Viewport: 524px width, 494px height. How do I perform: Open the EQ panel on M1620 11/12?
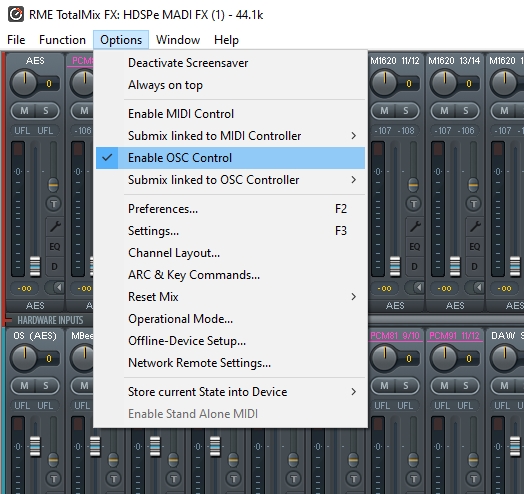click(415, 247)
